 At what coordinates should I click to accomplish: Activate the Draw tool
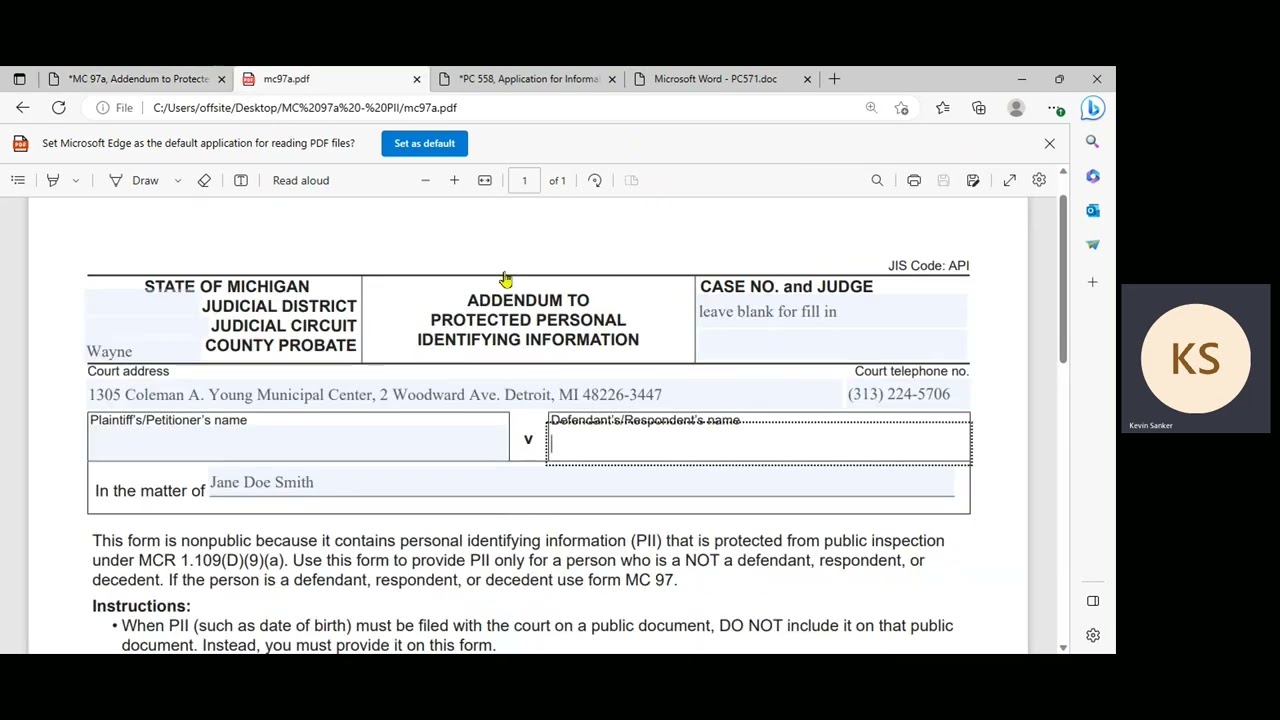coord(135,181)
